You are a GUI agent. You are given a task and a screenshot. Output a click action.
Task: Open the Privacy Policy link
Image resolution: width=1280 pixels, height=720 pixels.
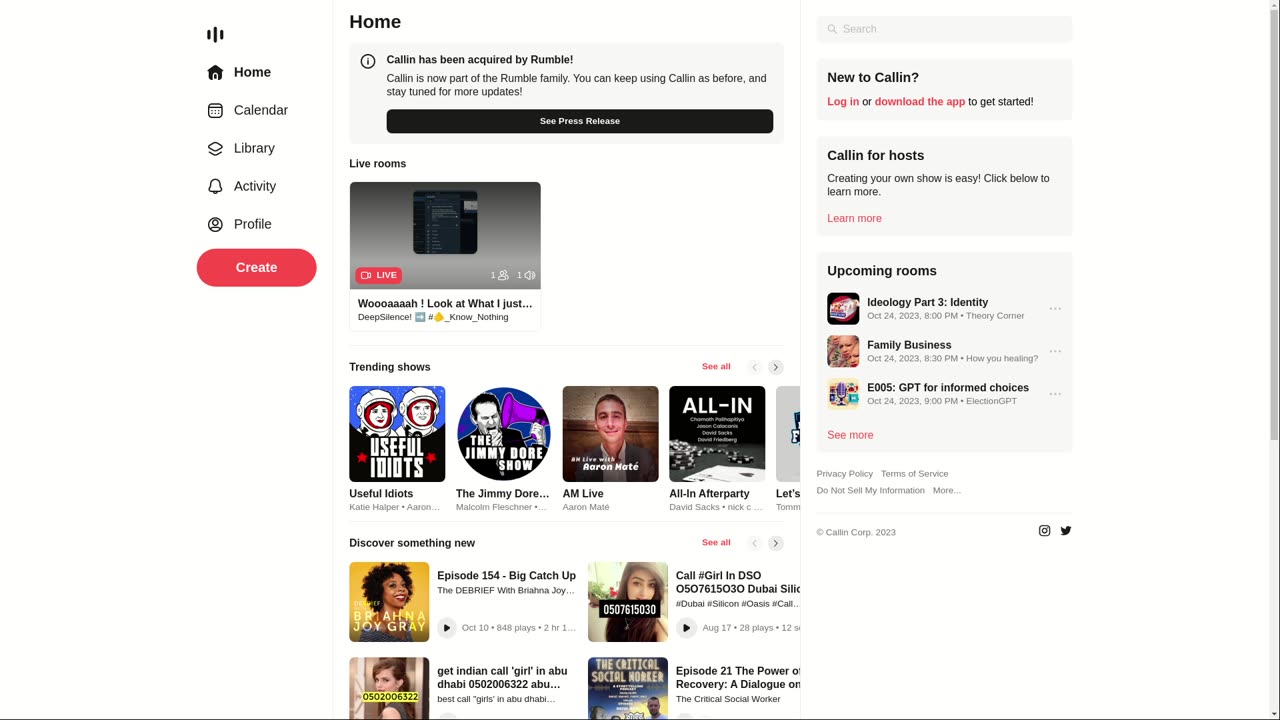pos(845,474)
